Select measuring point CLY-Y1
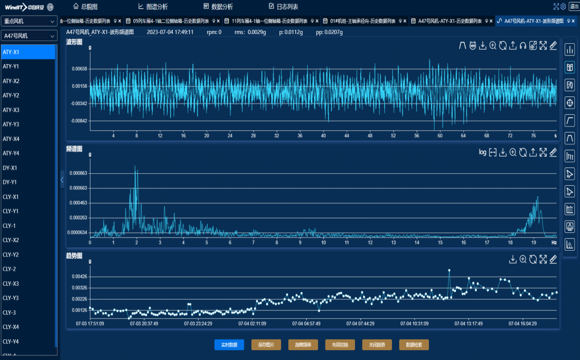 pyautogui.click(x=28, y=211)
